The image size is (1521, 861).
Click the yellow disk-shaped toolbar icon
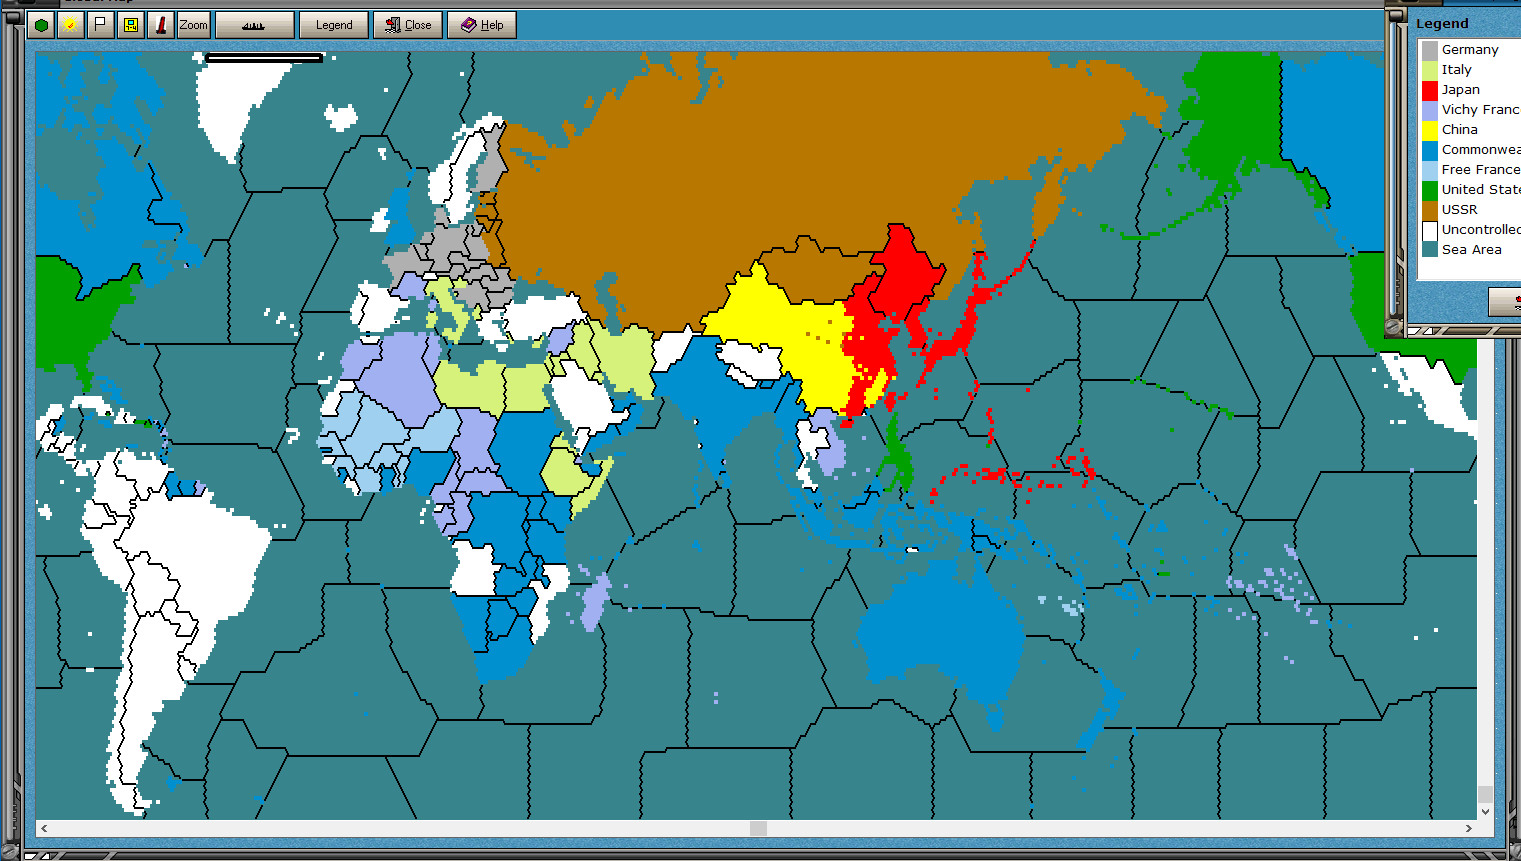pos(131,25)
